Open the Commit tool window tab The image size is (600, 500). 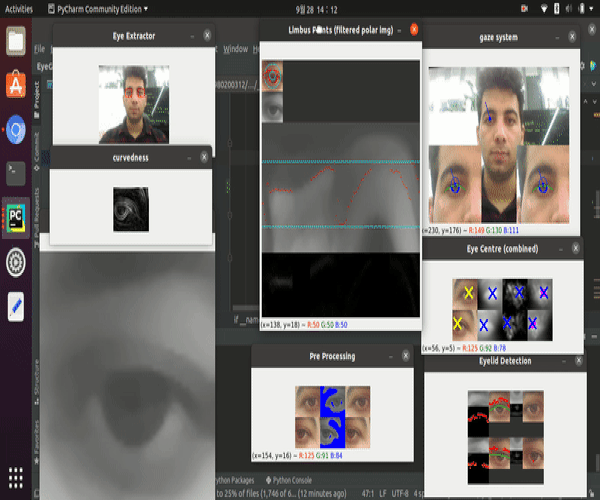[x=37, y=152]
